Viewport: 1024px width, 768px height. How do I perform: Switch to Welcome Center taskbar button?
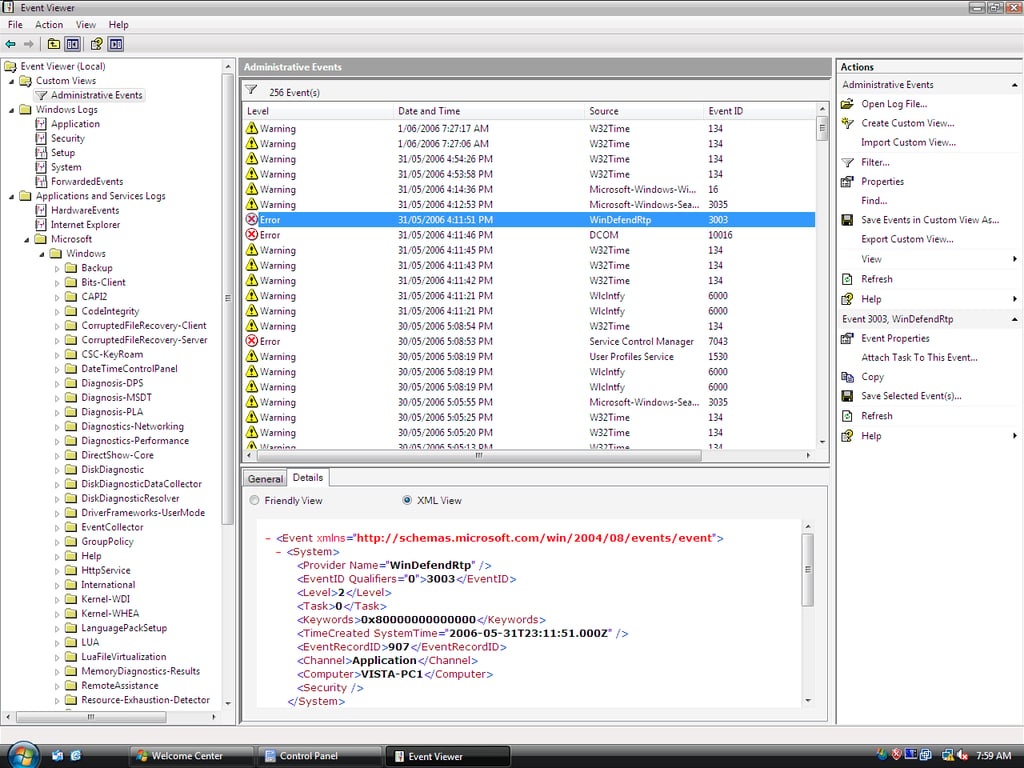coord(190,756)
